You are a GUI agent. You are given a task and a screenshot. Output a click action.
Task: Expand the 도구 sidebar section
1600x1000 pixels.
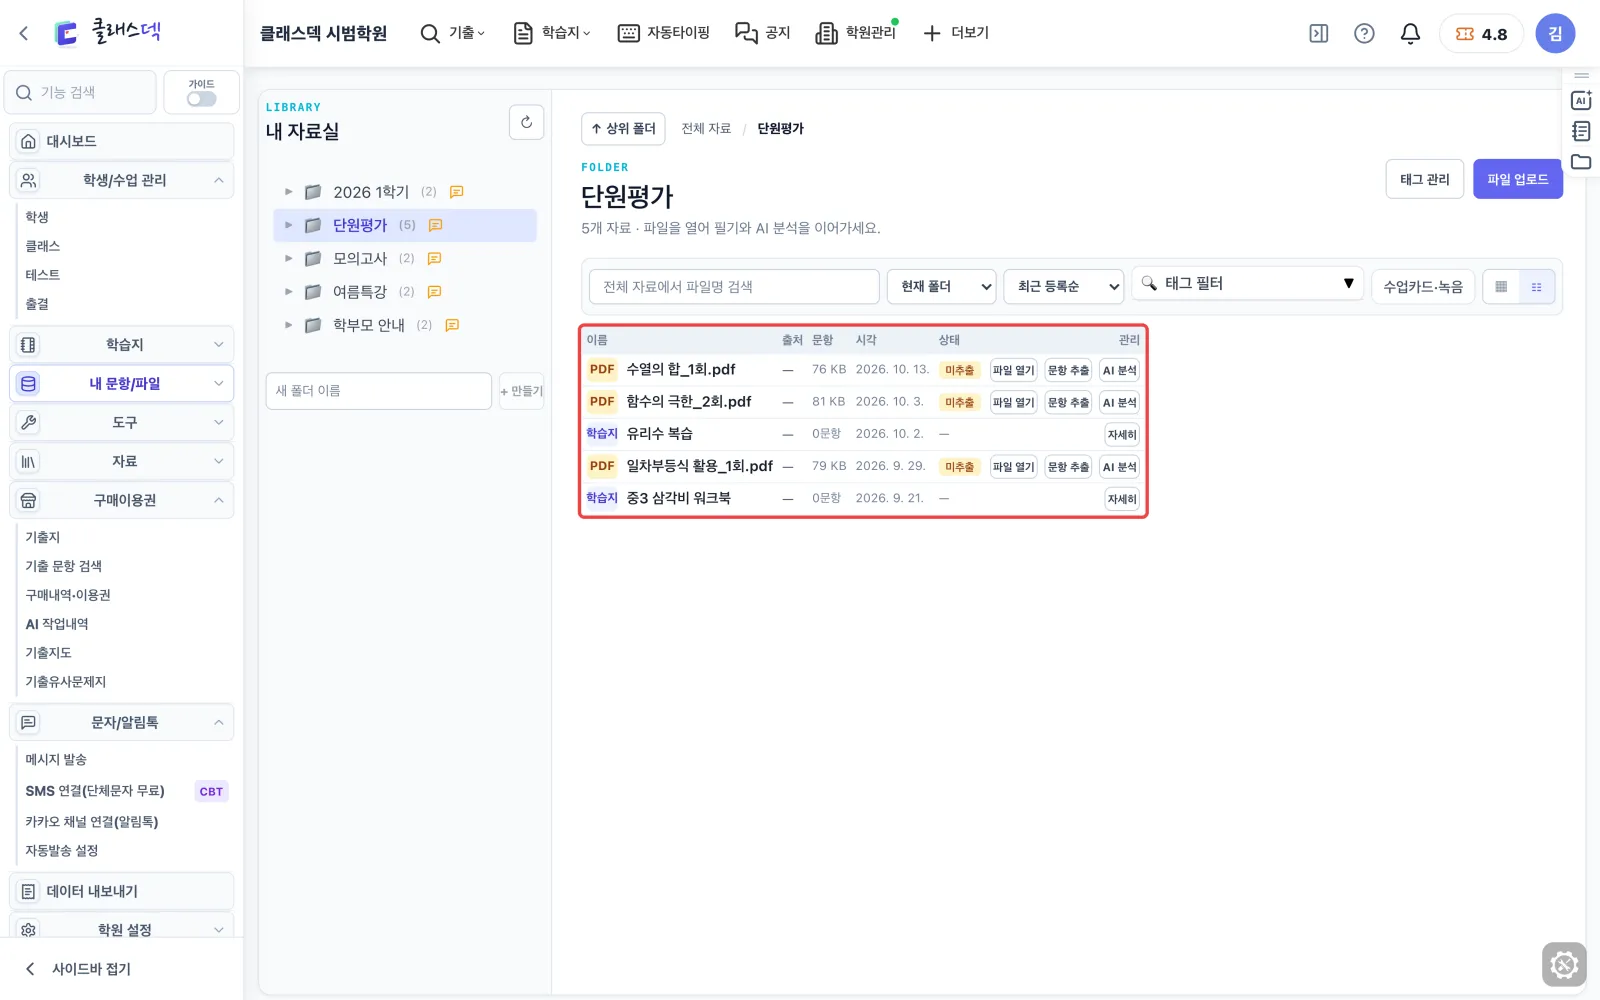point(122,423)
